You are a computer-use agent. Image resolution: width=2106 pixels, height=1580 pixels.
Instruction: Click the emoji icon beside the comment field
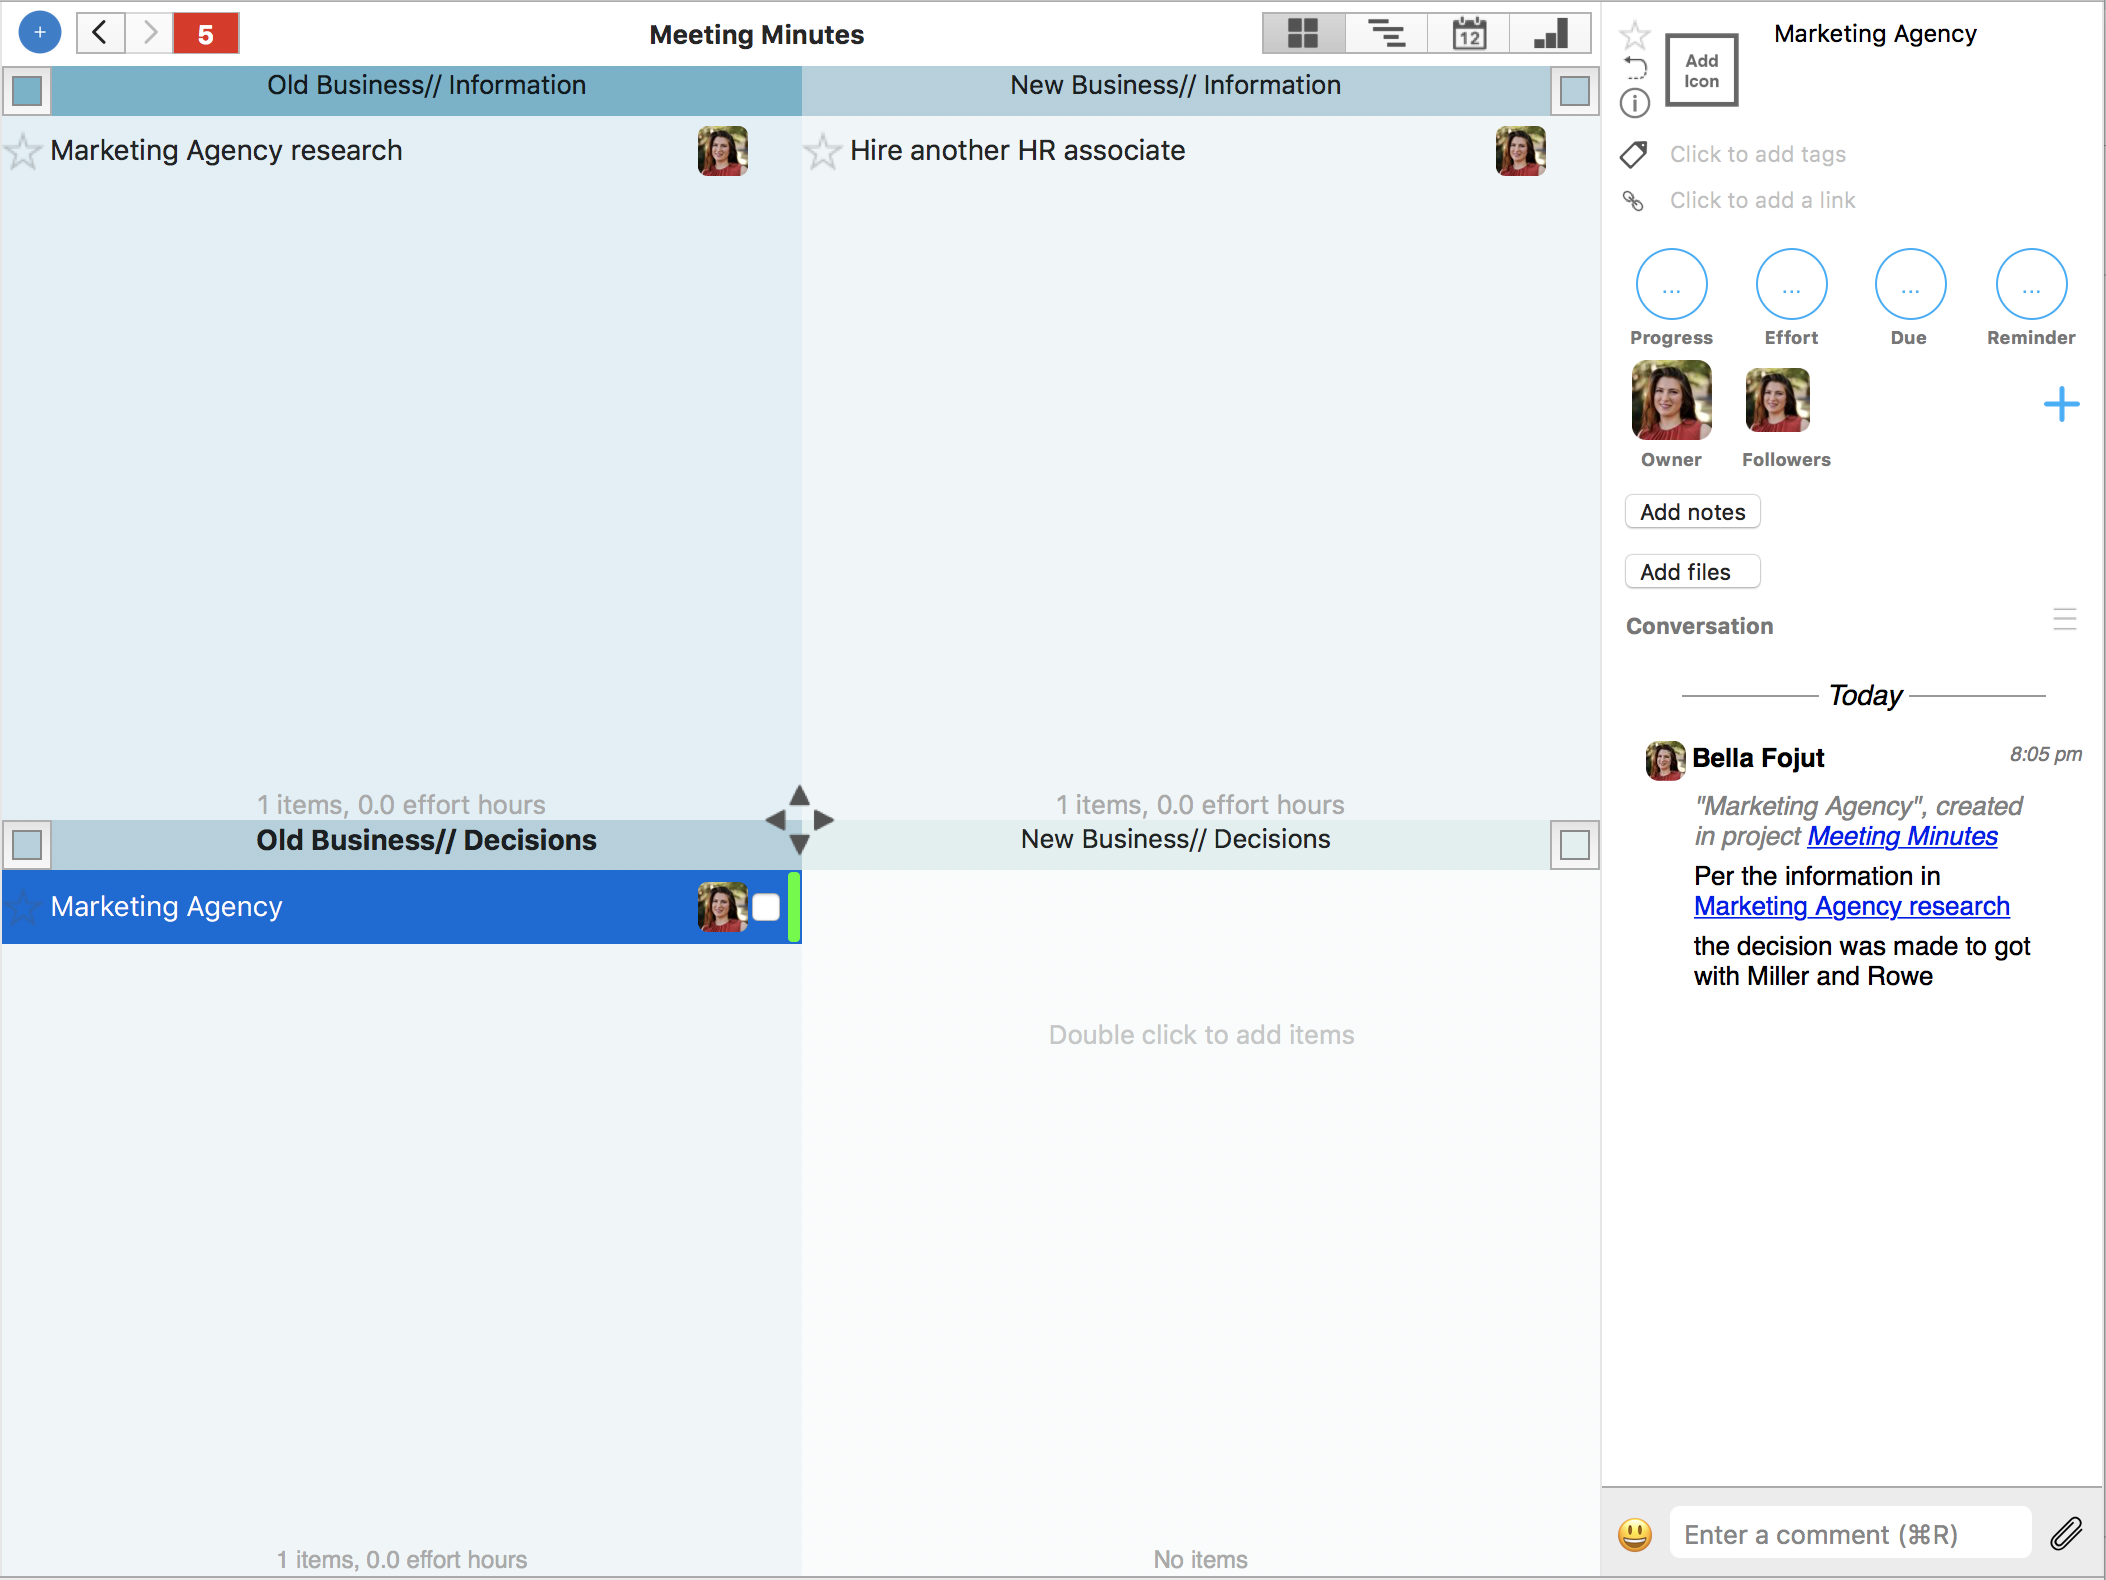pos(1636,1533)
